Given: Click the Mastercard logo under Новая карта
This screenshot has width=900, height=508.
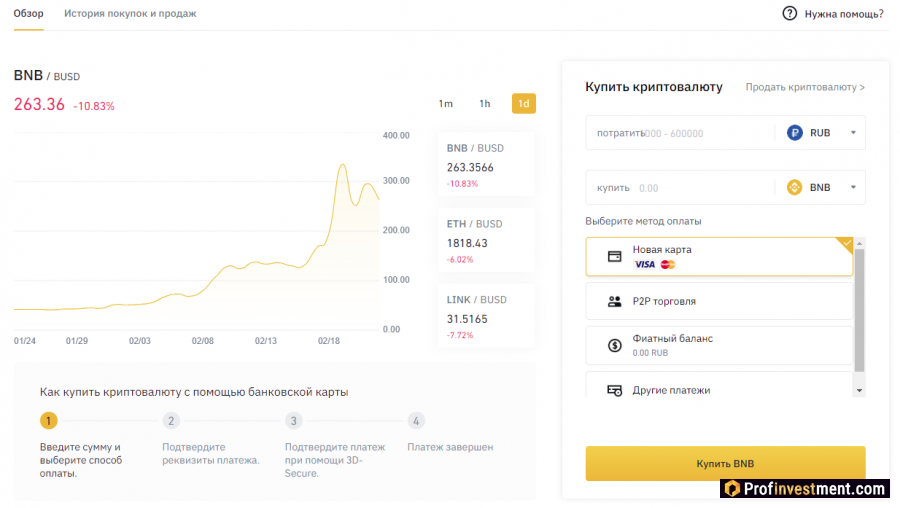Looking at the screenshot, I should [x=668, y=265].
